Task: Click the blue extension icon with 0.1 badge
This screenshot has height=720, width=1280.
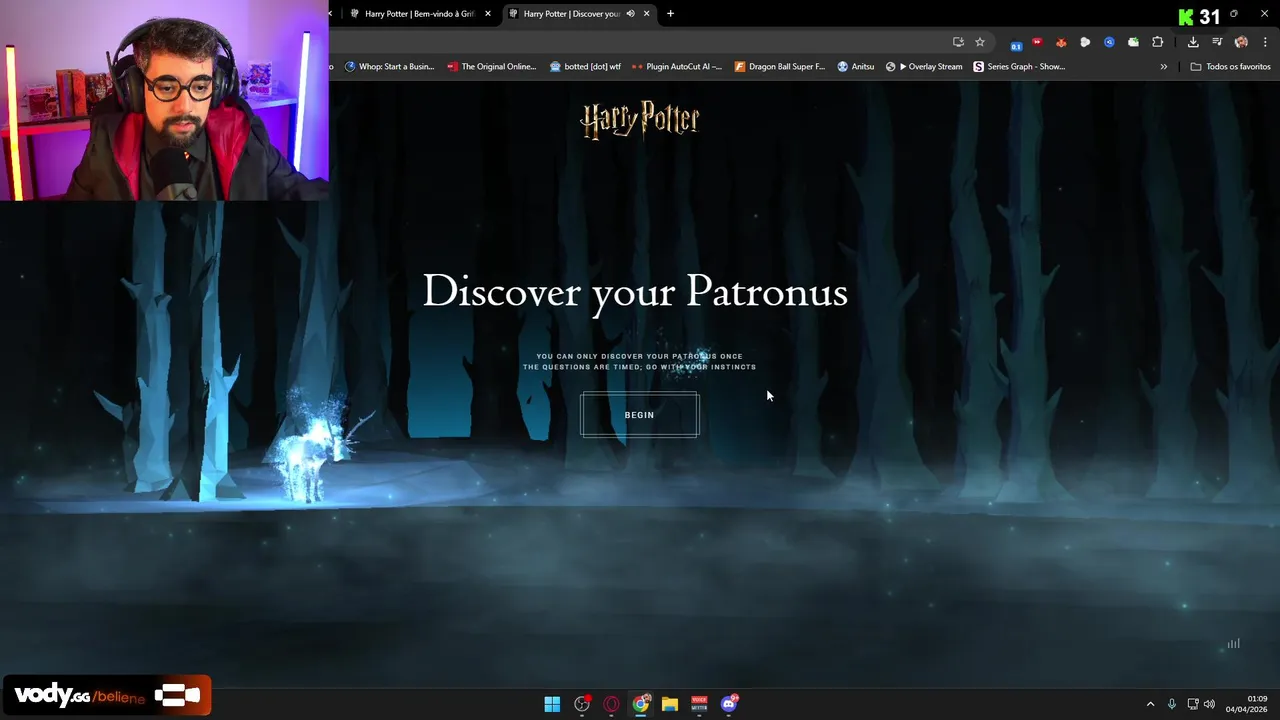Action: 1016,43
